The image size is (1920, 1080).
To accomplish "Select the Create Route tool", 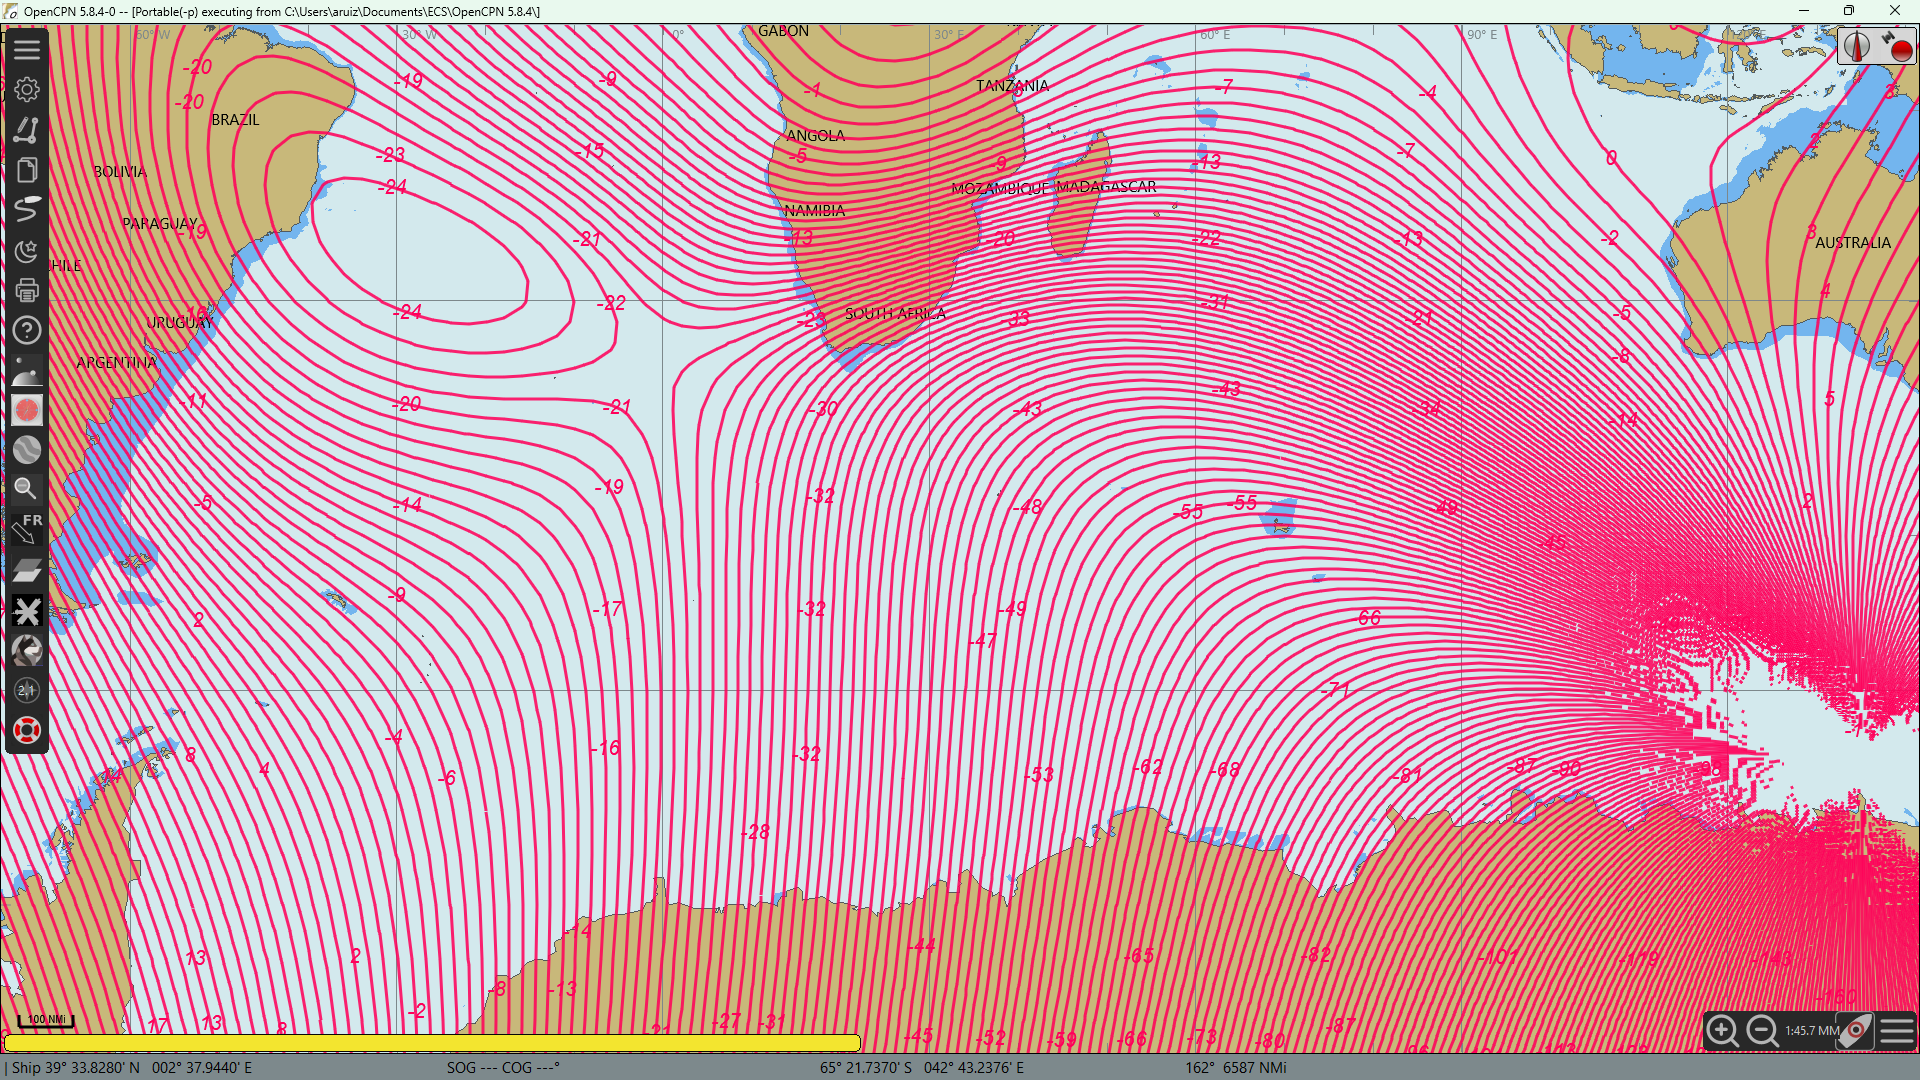I will click(27, 130).
